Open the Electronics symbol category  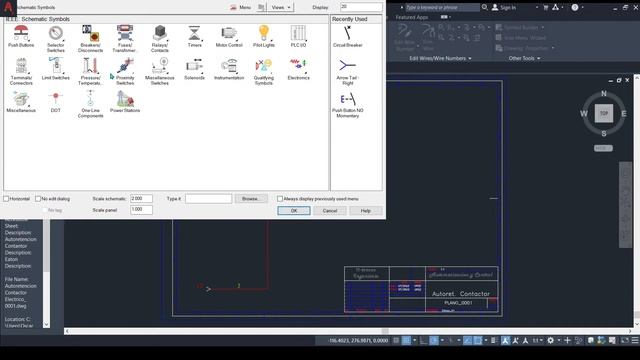pos(298,69)
